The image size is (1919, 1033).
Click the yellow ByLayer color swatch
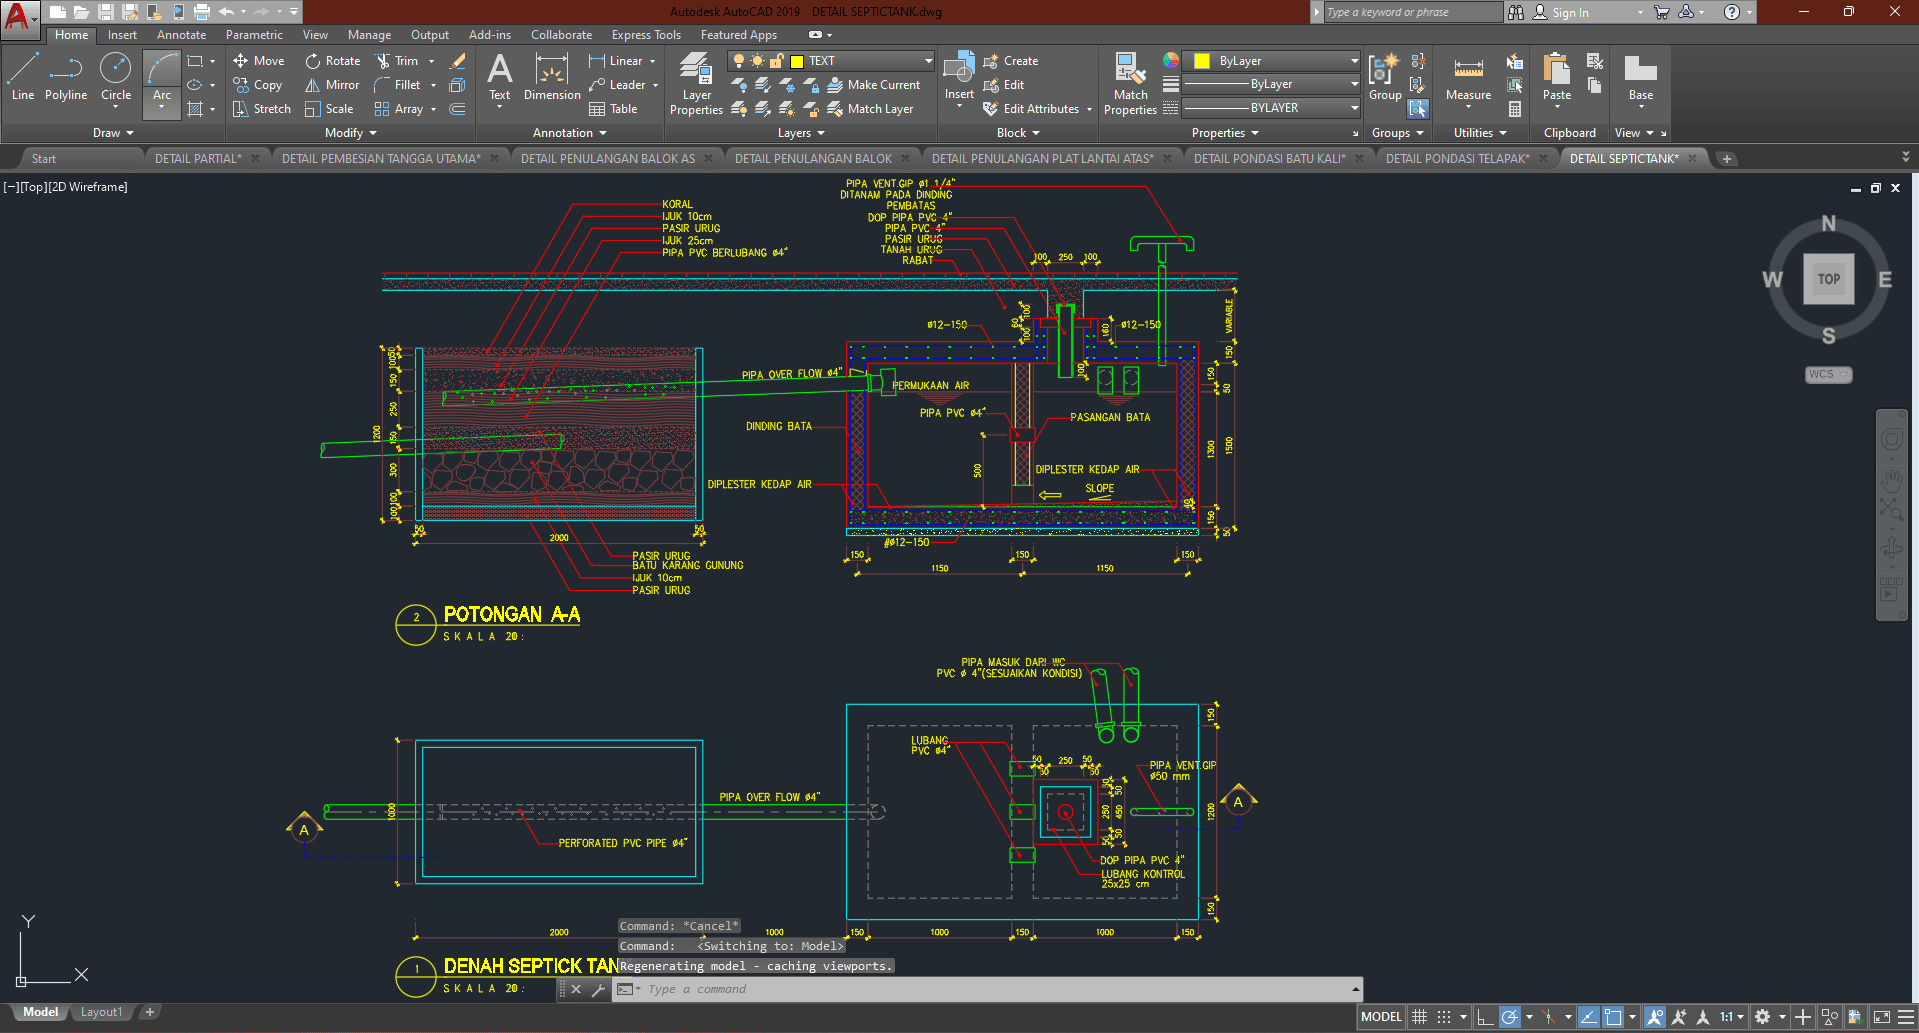(1202, 61)
